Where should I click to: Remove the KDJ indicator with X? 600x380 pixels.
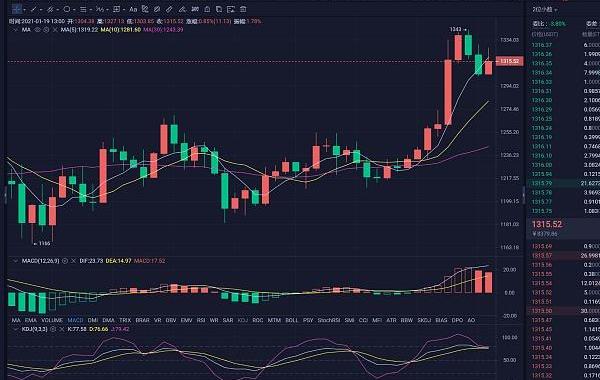62,329
